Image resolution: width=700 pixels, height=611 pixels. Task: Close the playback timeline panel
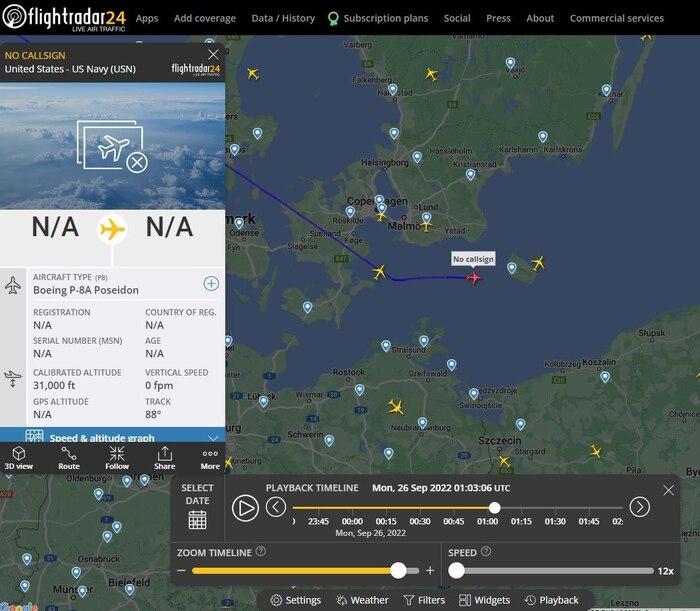click(668, 490)
